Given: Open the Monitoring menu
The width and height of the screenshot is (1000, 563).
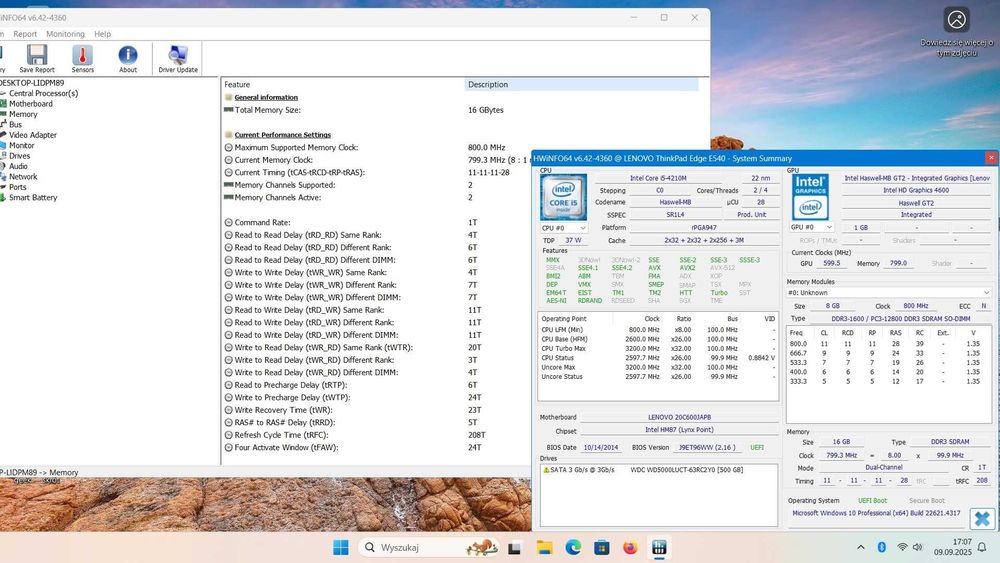Looking at the screenshot, I should click(66, 34).
